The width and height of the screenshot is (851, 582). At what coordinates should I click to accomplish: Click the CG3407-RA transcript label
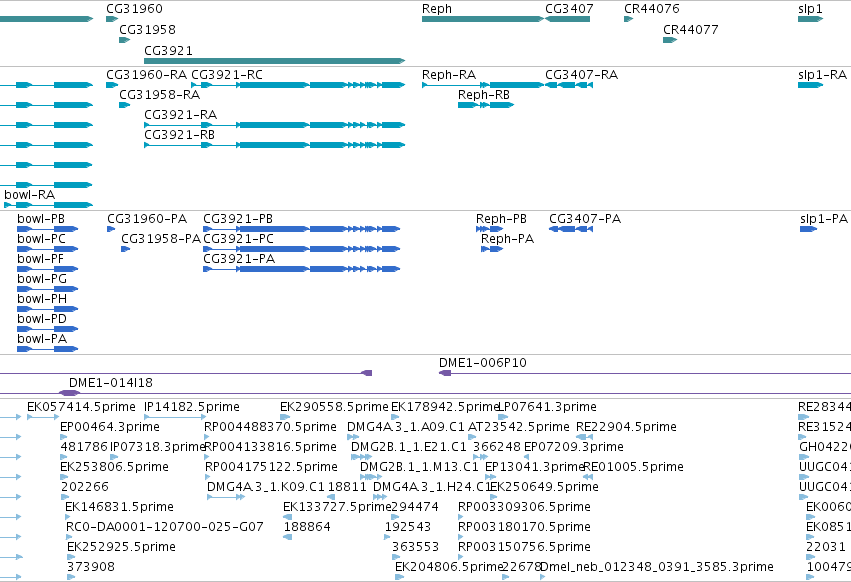coord(581,74)
